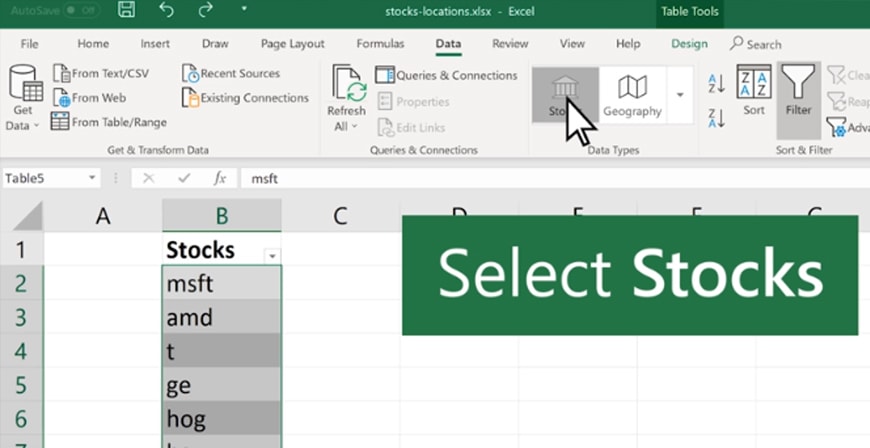
Task: Open Customize Quick Access Toolbar dropdown
Action: pyautogui.click(x=244, y=9)
